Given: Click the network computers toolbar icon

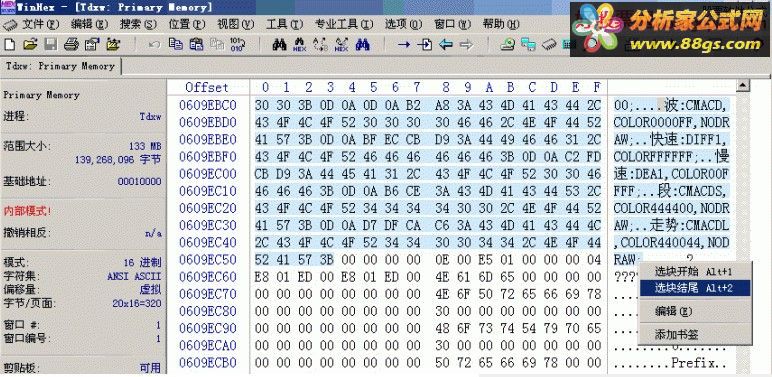Looking at the screenshot, I should [x=528, y=45].
